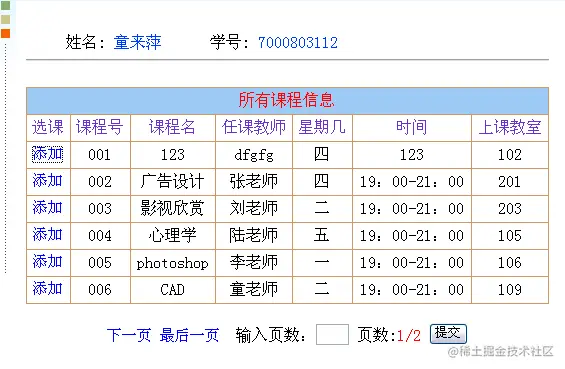Add course 002 广告设计
565x369 pixels.
[48, 181]
